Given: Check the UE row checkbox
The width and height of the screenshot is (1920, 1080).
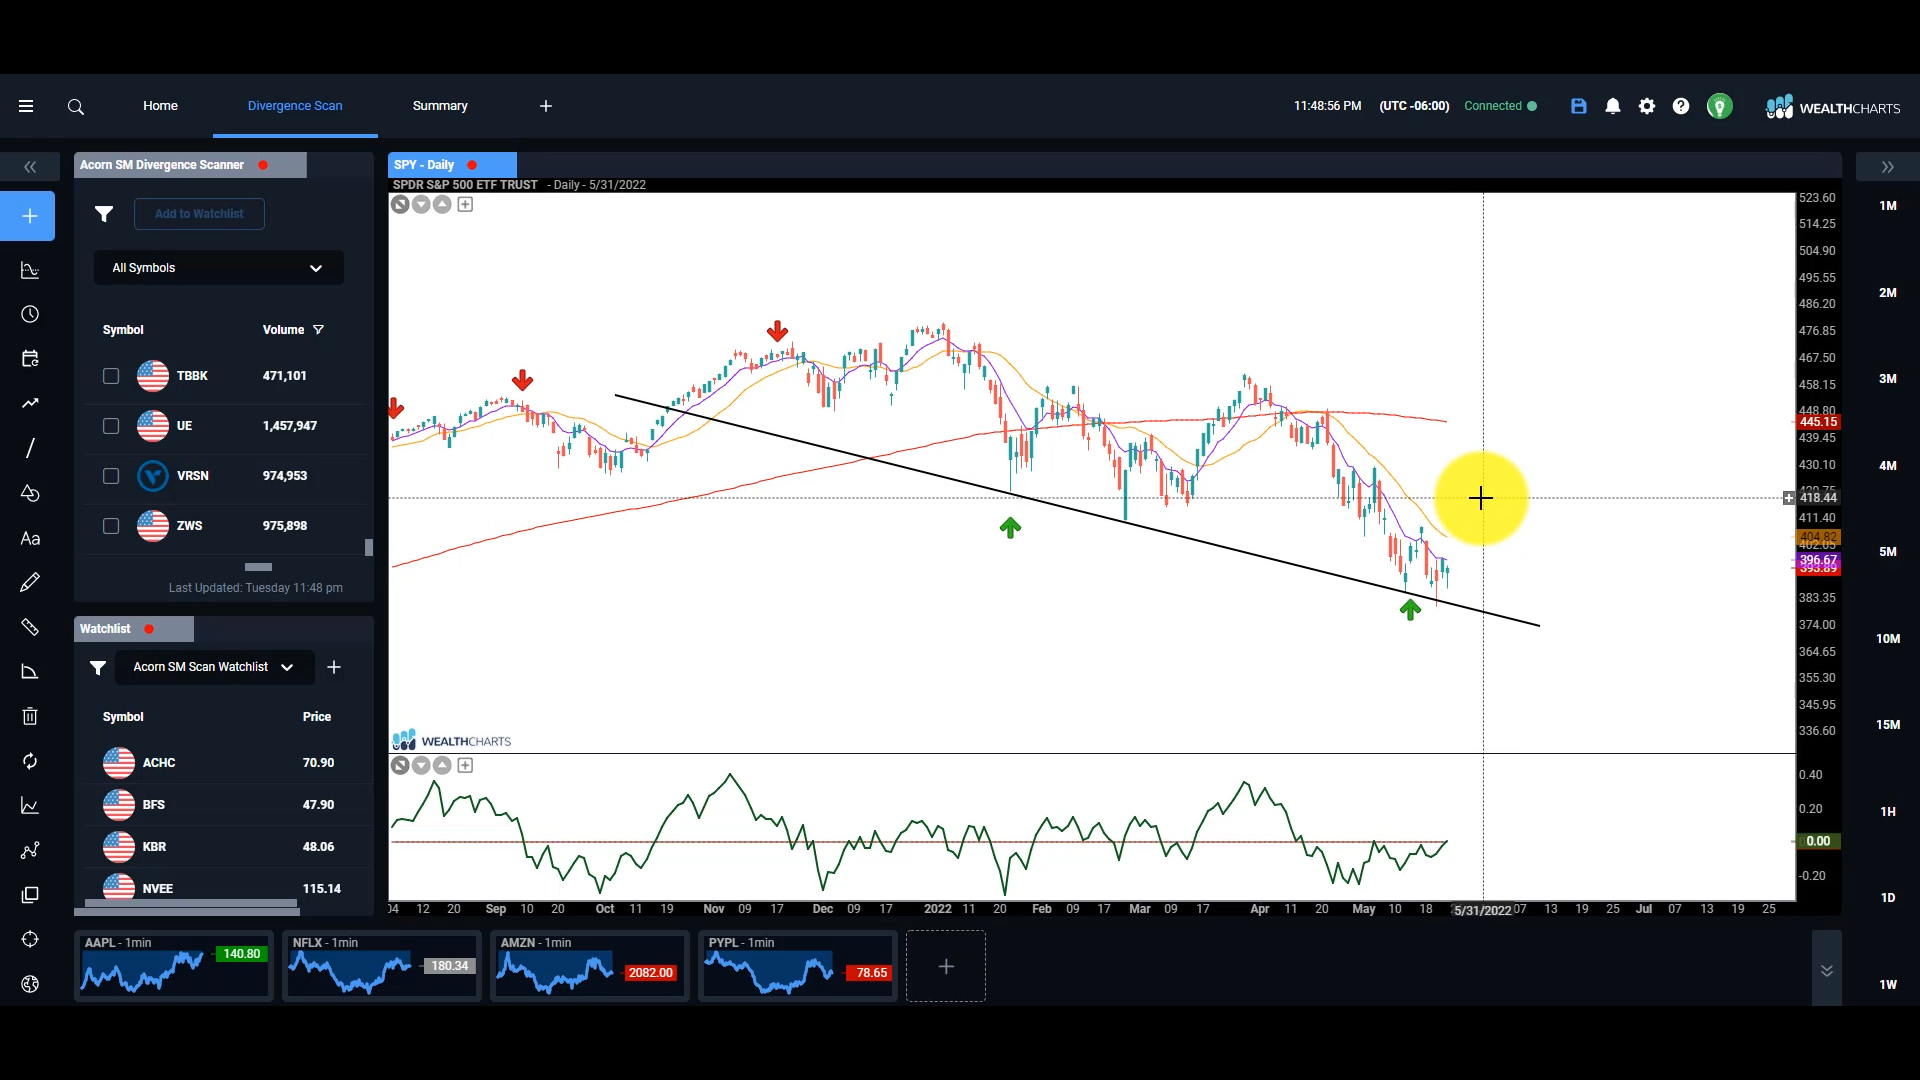Looking at the screenshot, I should coord(111,426).
